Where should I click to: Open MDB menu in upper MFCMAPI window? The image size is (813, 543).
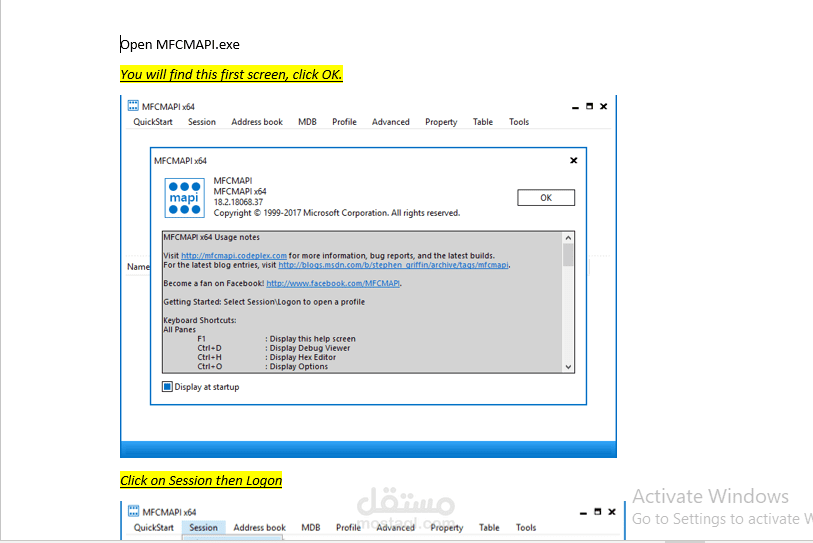point(307,122)
